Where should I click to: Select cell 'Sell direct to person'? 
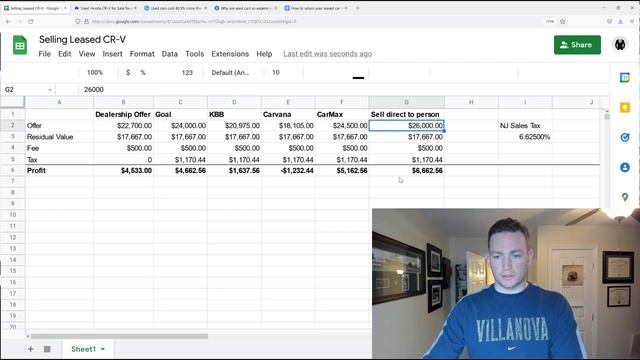pyautogui.click(x=407, y=114)
